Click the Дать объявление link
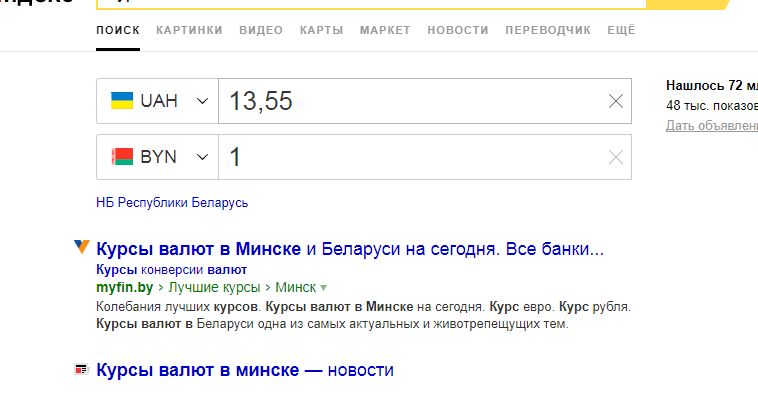This screenshot has width=758, height=394. pos(712,125)
